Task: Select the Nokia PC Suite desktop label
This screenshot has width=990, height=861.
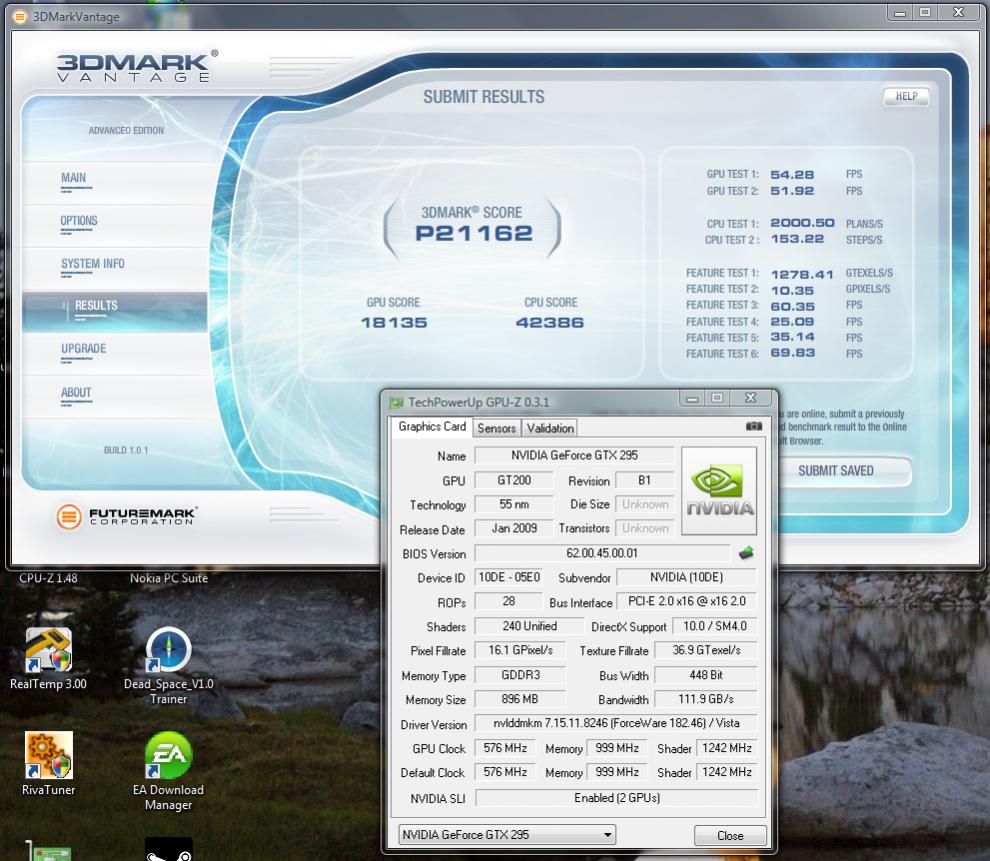Action: pos(169,578)
